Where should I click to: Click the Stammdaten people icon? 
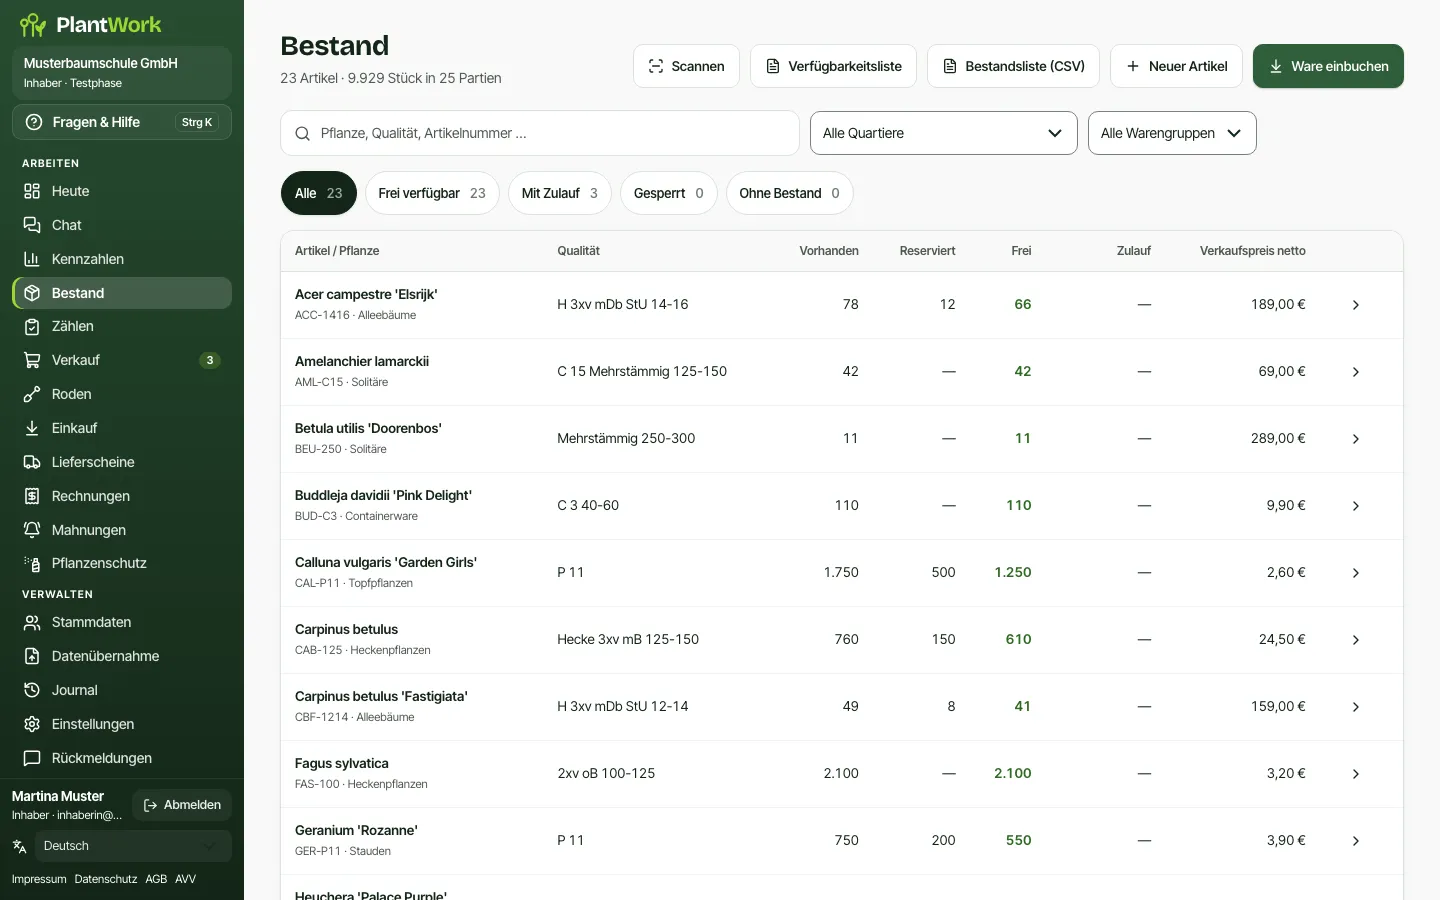(x=32, y=622)
